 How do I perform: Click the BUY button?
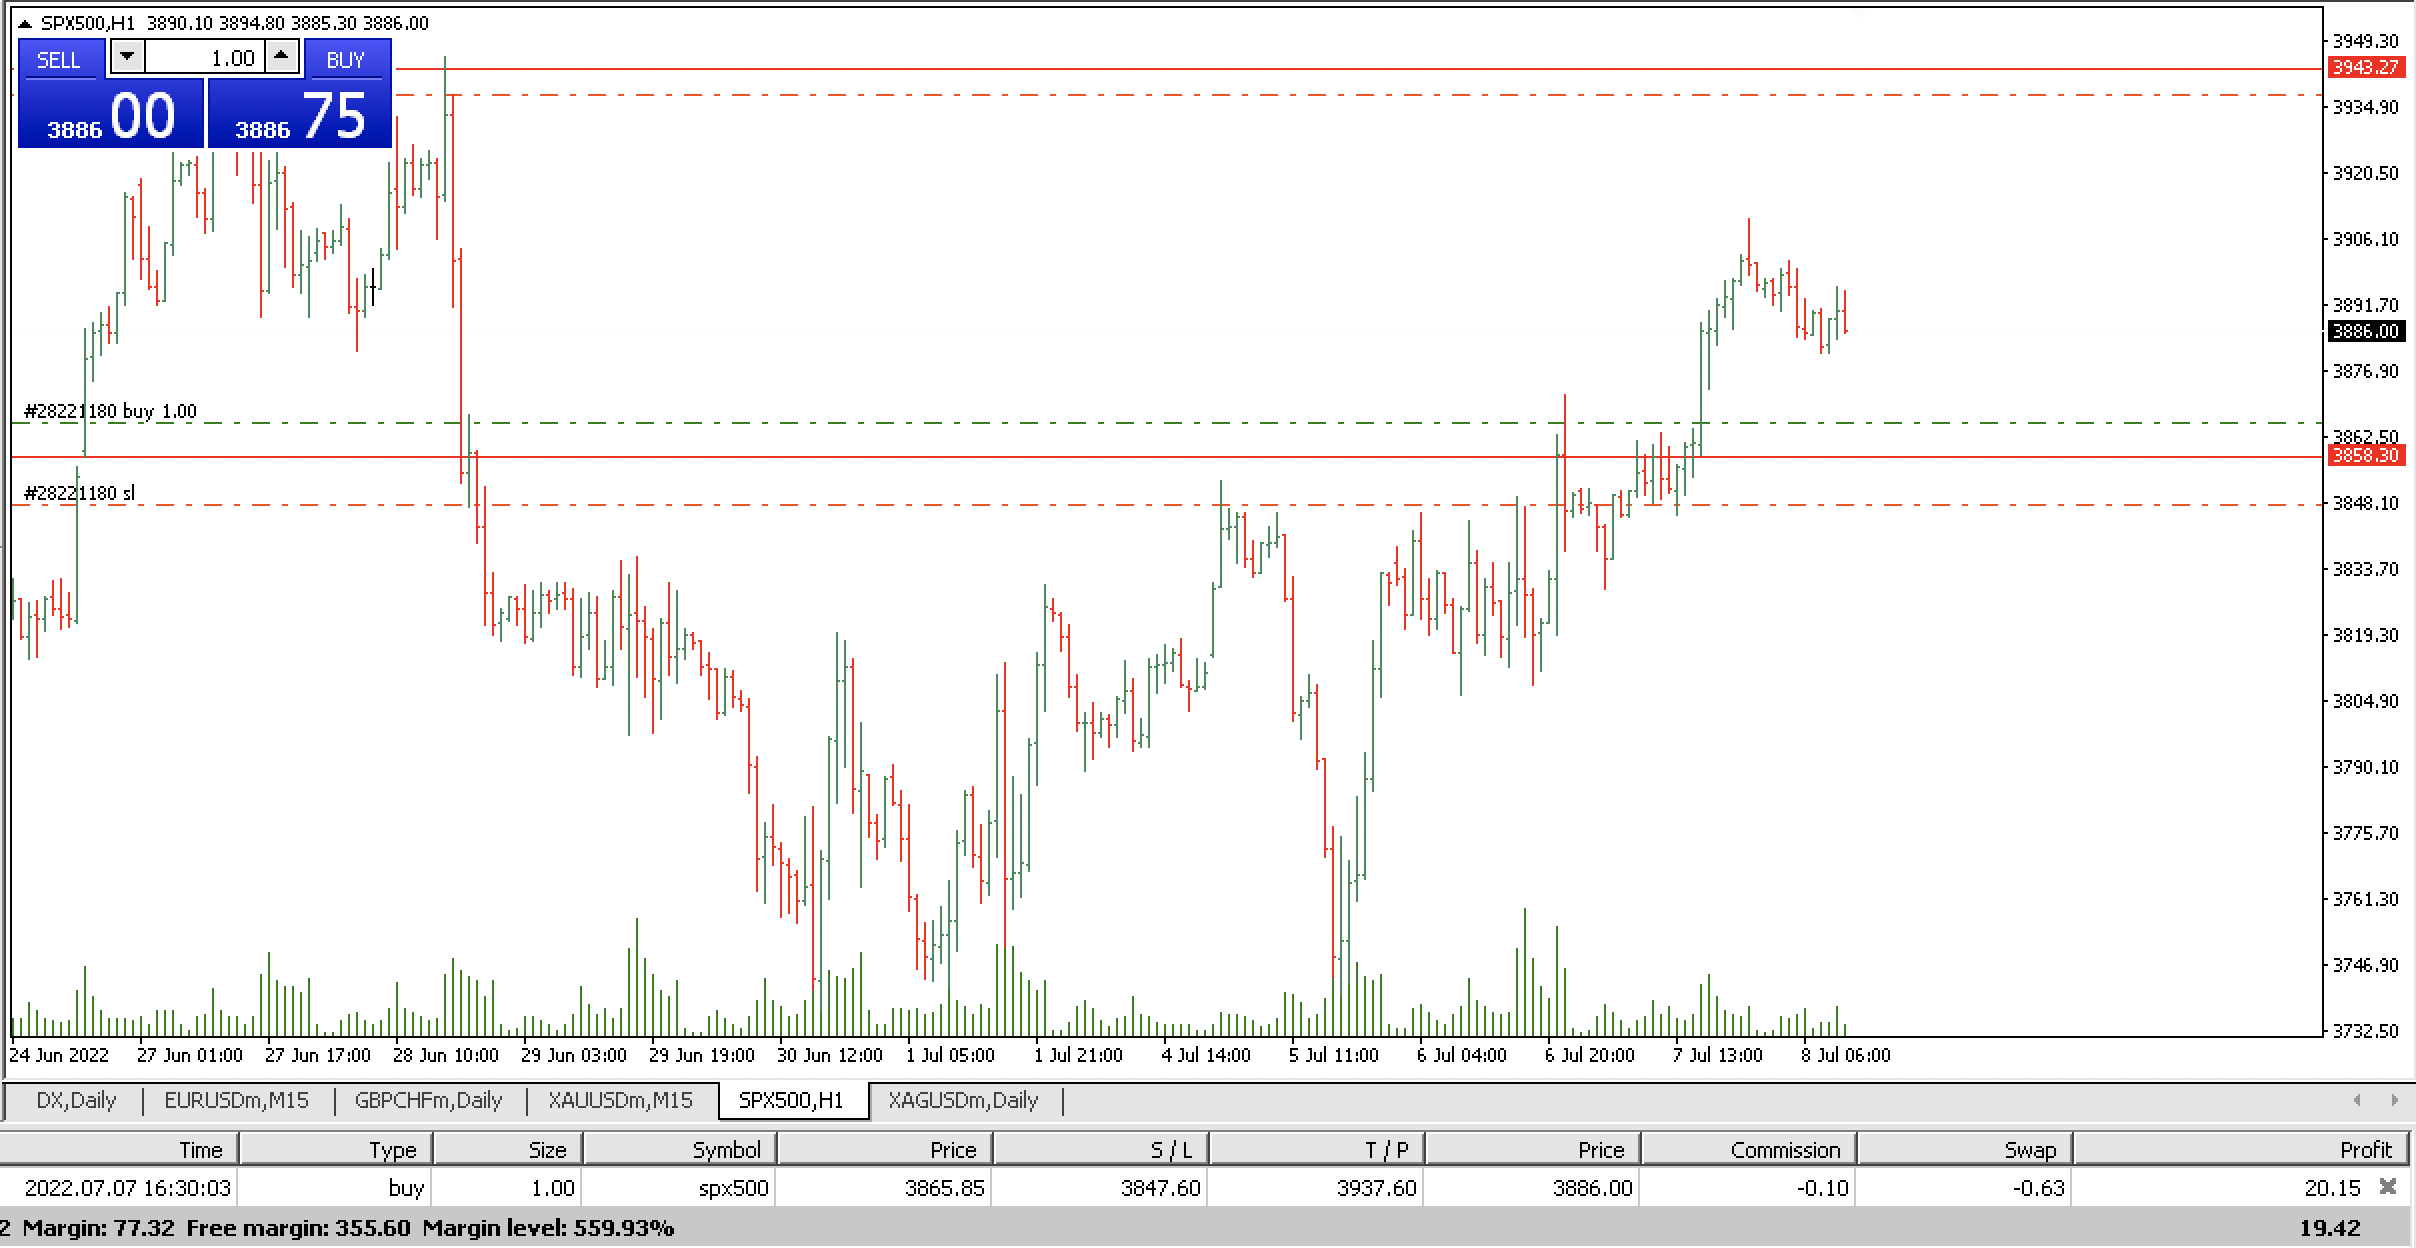coord(346,60)
